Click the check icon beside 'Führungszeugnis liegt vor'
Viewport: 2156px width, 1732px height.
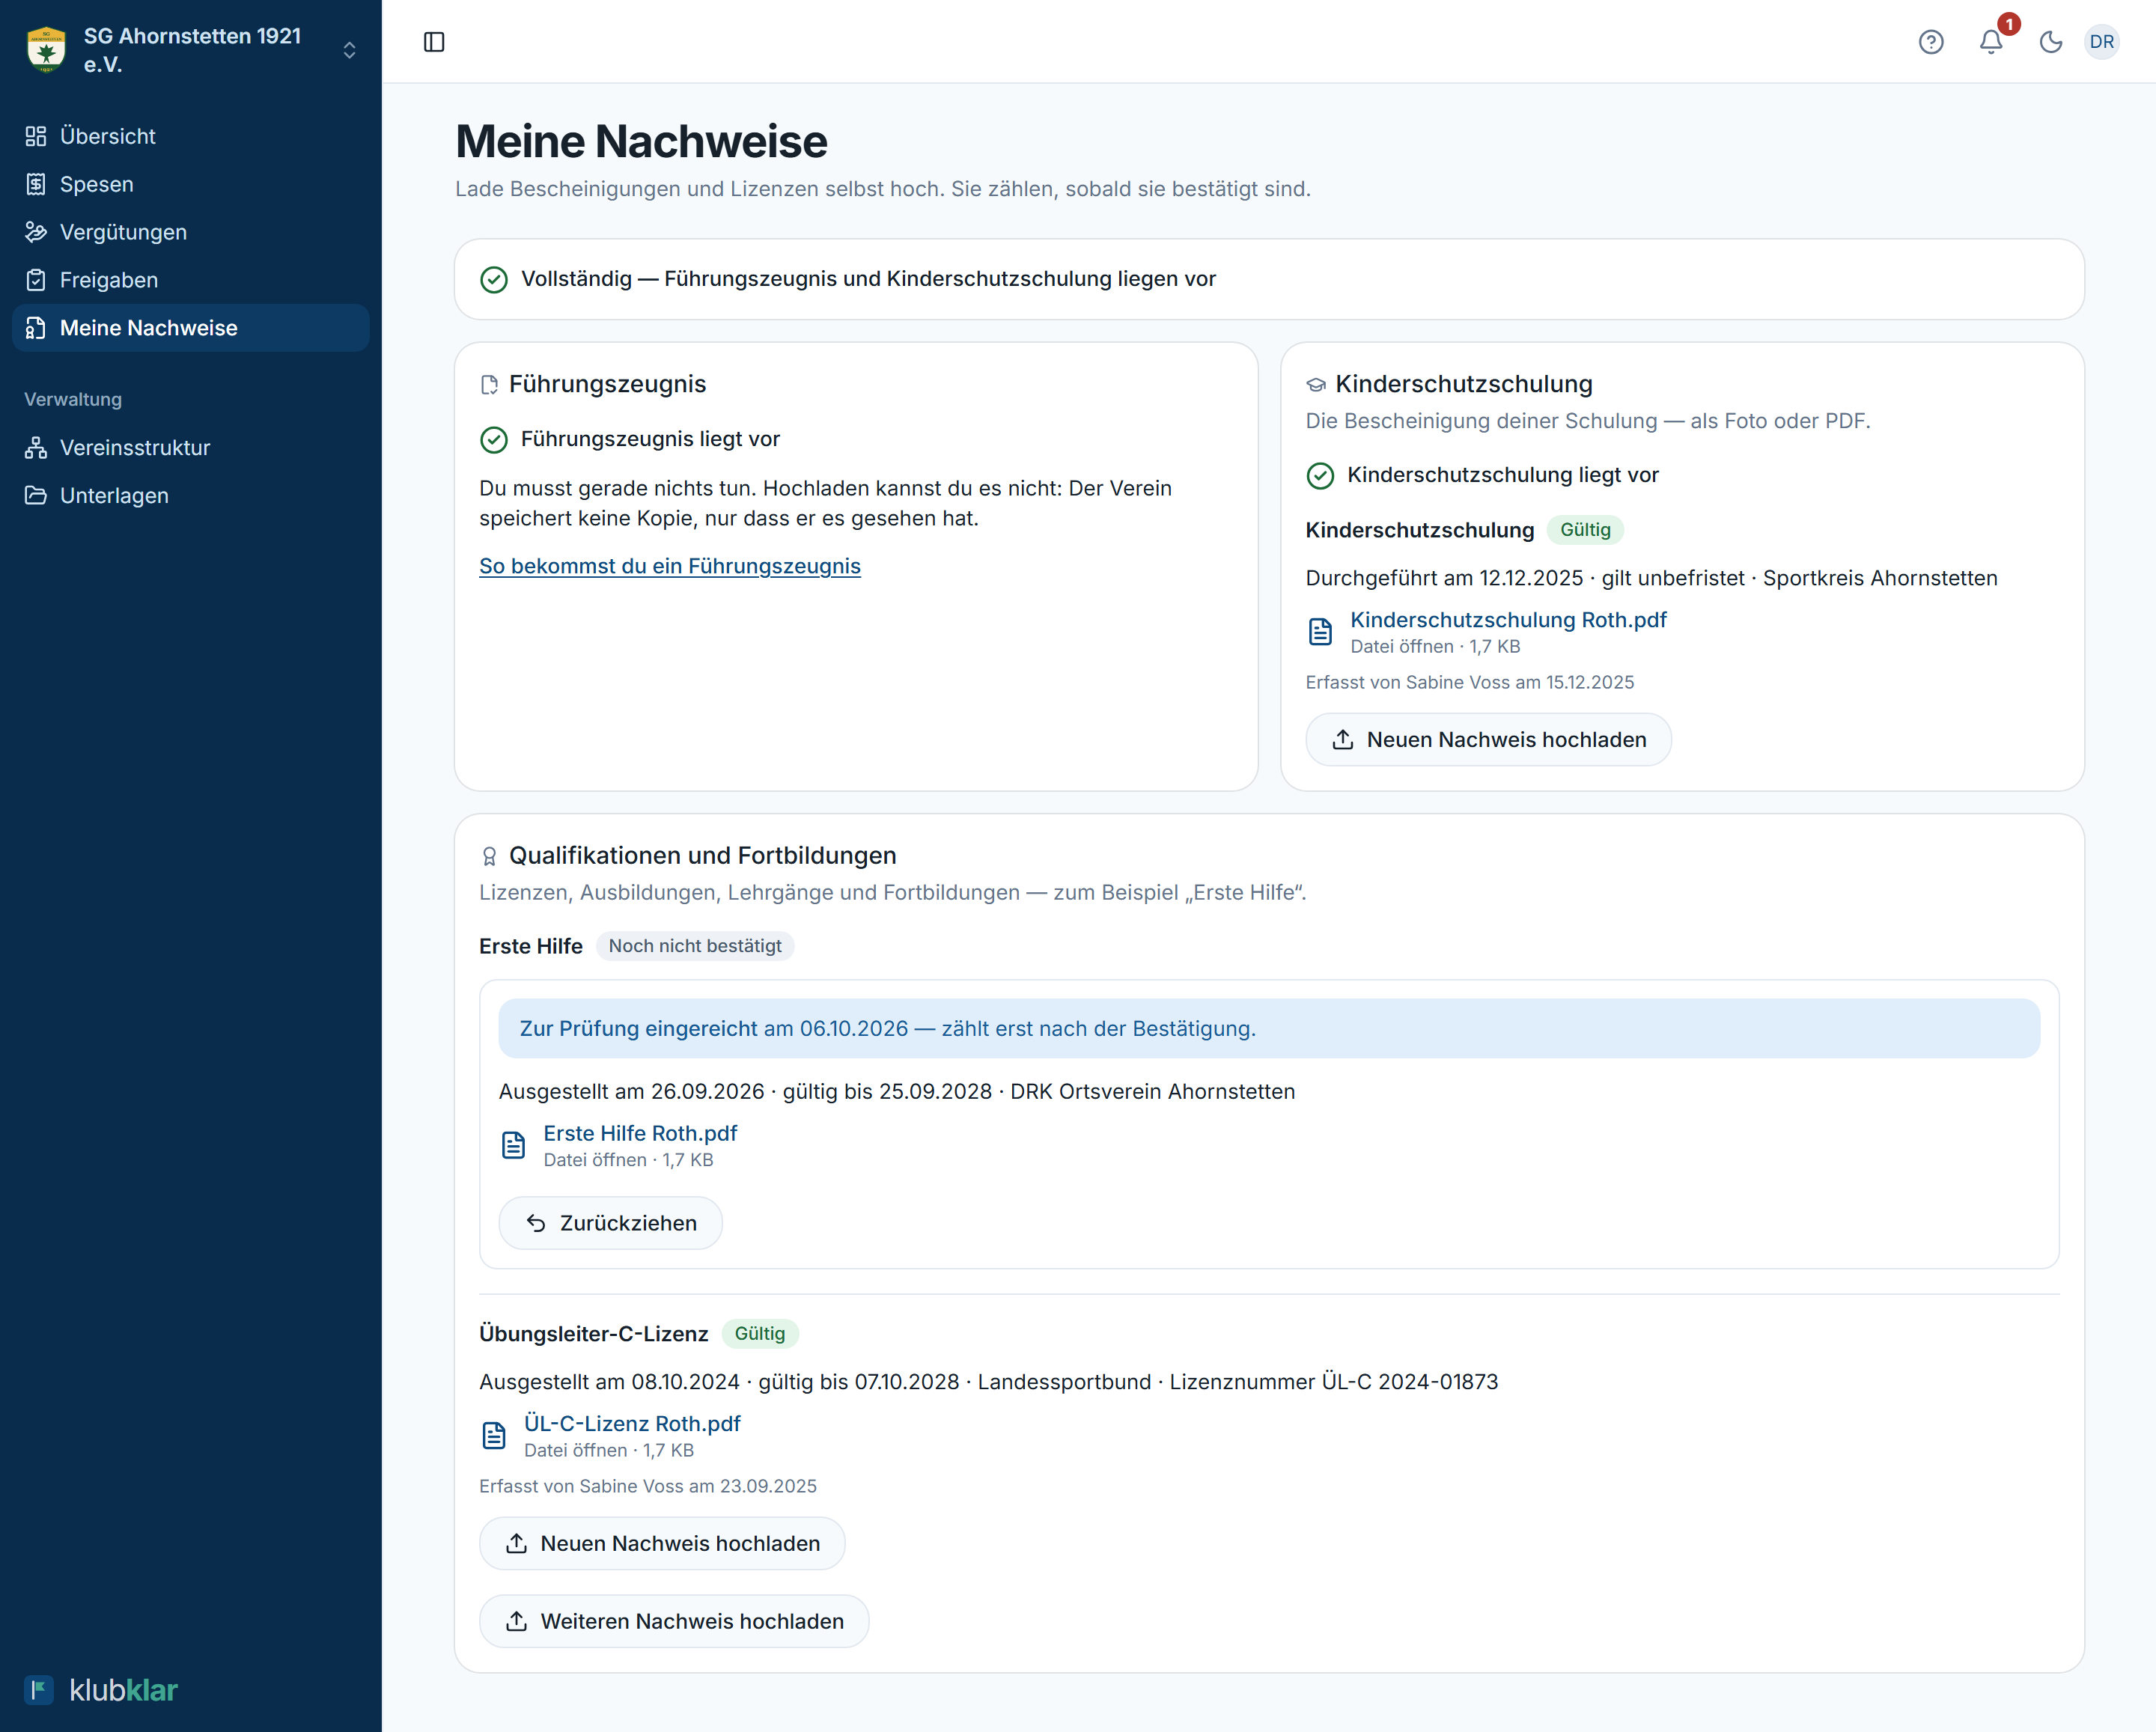pos(494,440)
